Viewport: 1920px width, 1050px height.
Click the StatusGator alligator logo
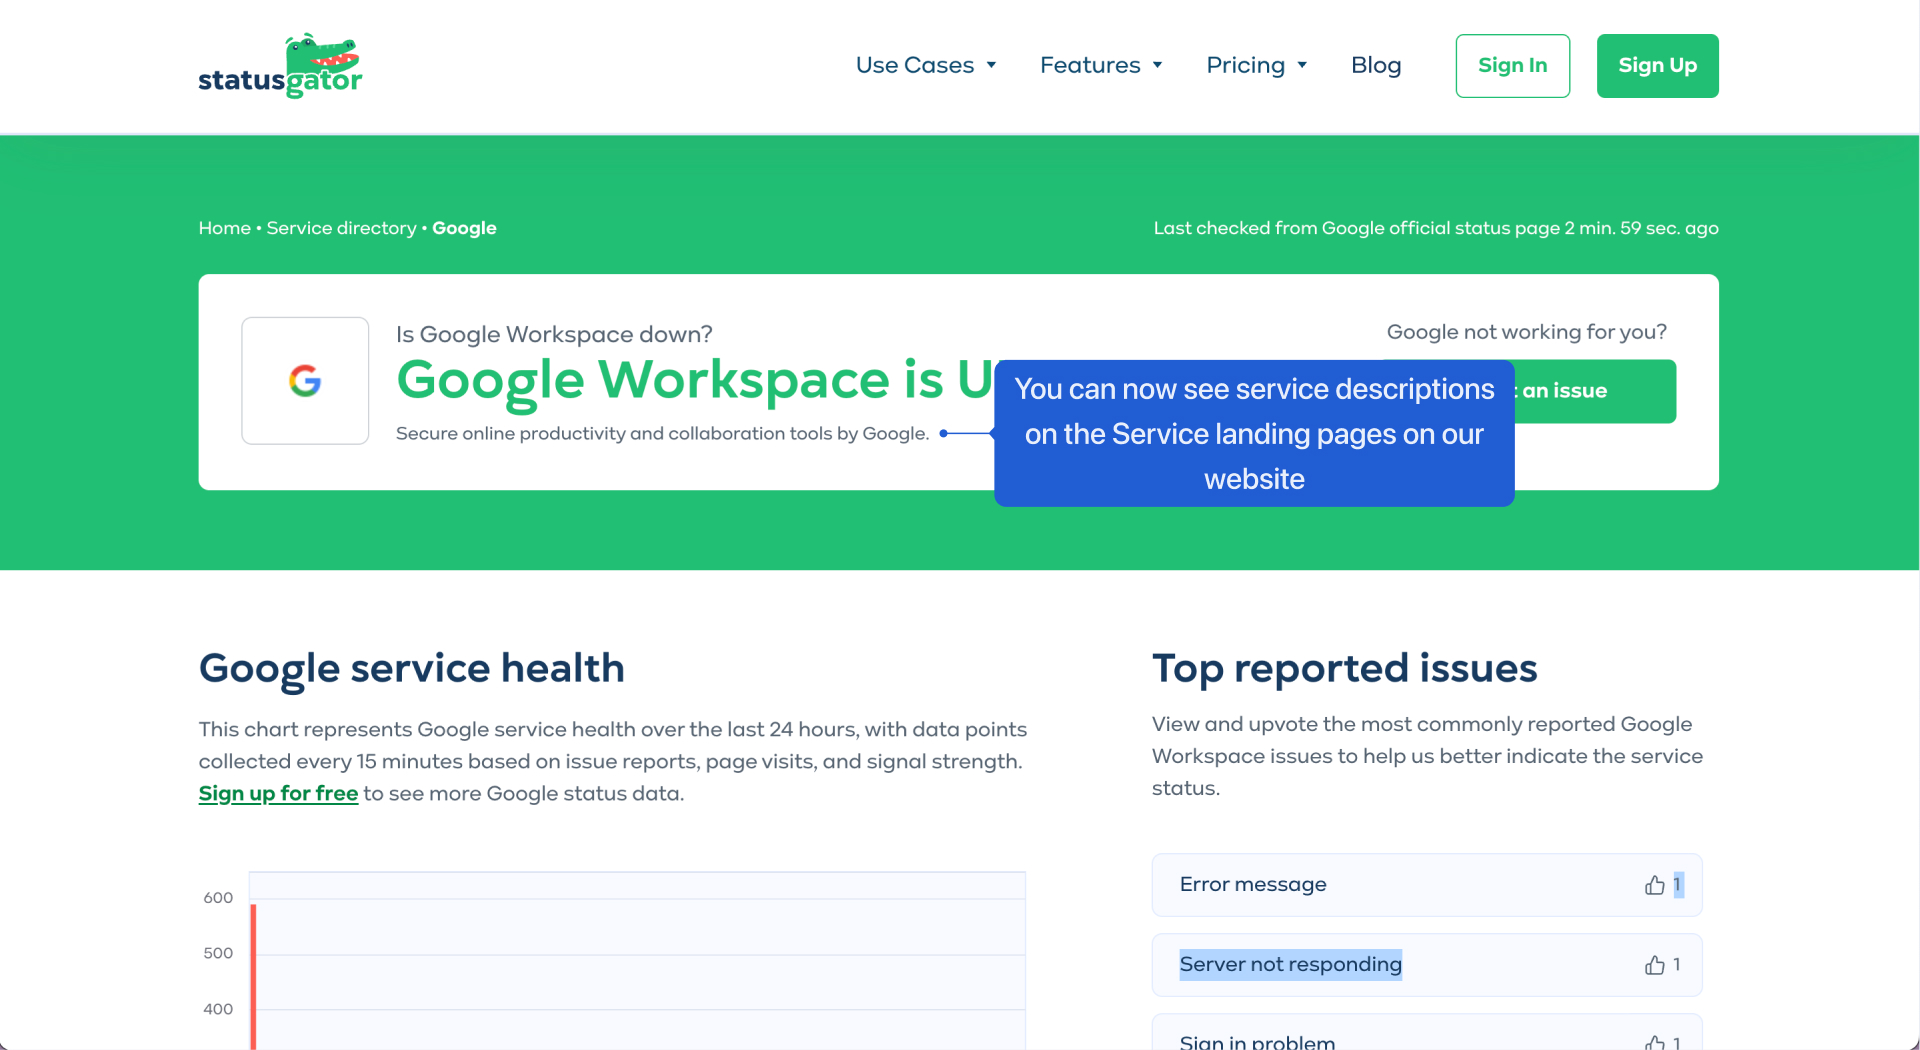pos(280,66)
